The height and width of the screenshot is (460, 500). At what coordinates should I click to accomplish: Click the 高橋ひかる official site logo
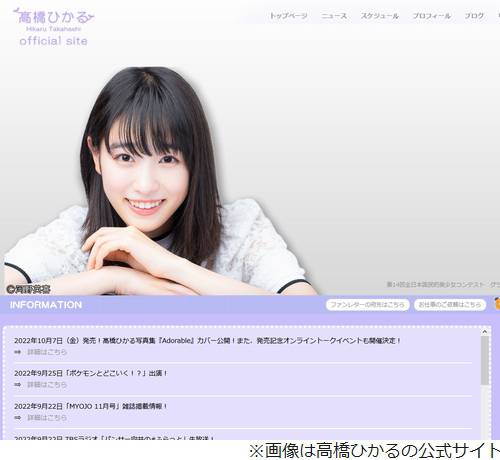[x=54, y=27]
